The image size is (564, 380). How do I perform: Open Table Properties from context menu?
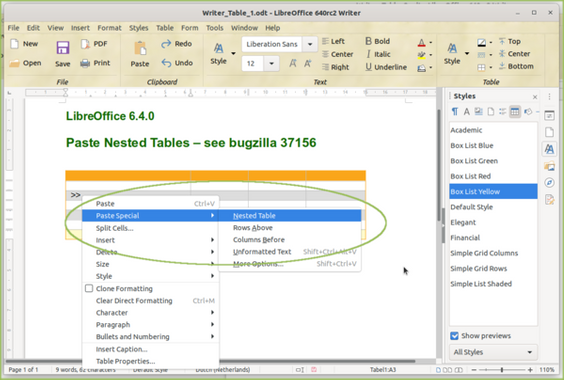pos(150,361)
